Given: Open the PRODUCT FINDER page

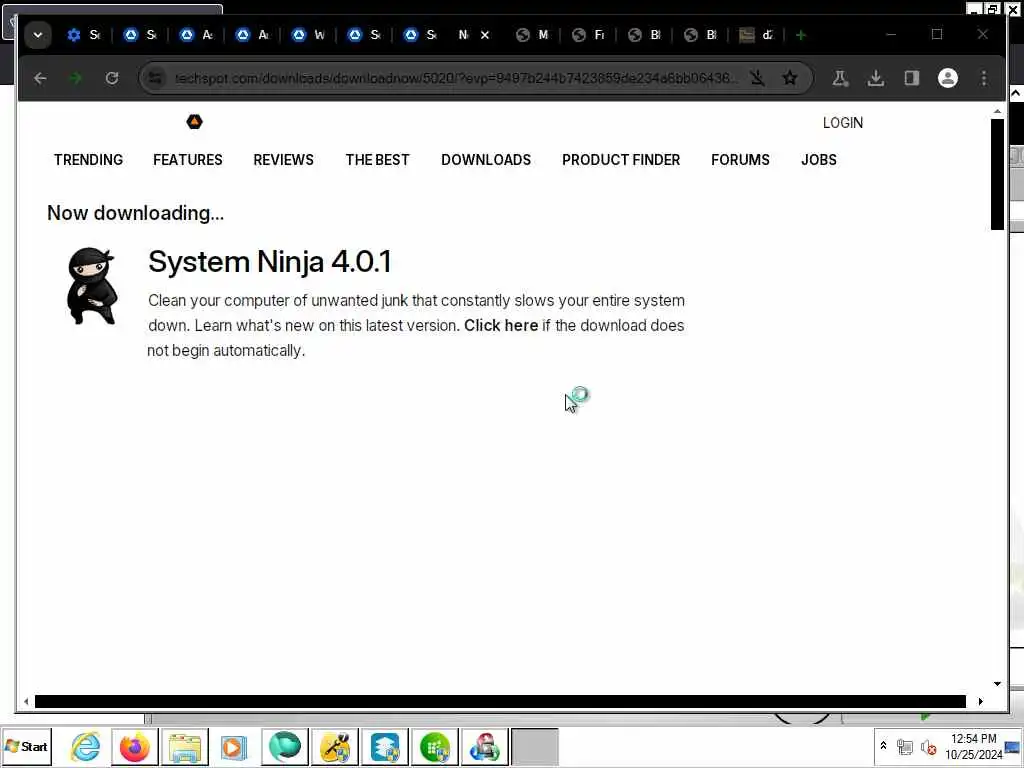Looking at the screenshot, I should (x=621, y=160).
